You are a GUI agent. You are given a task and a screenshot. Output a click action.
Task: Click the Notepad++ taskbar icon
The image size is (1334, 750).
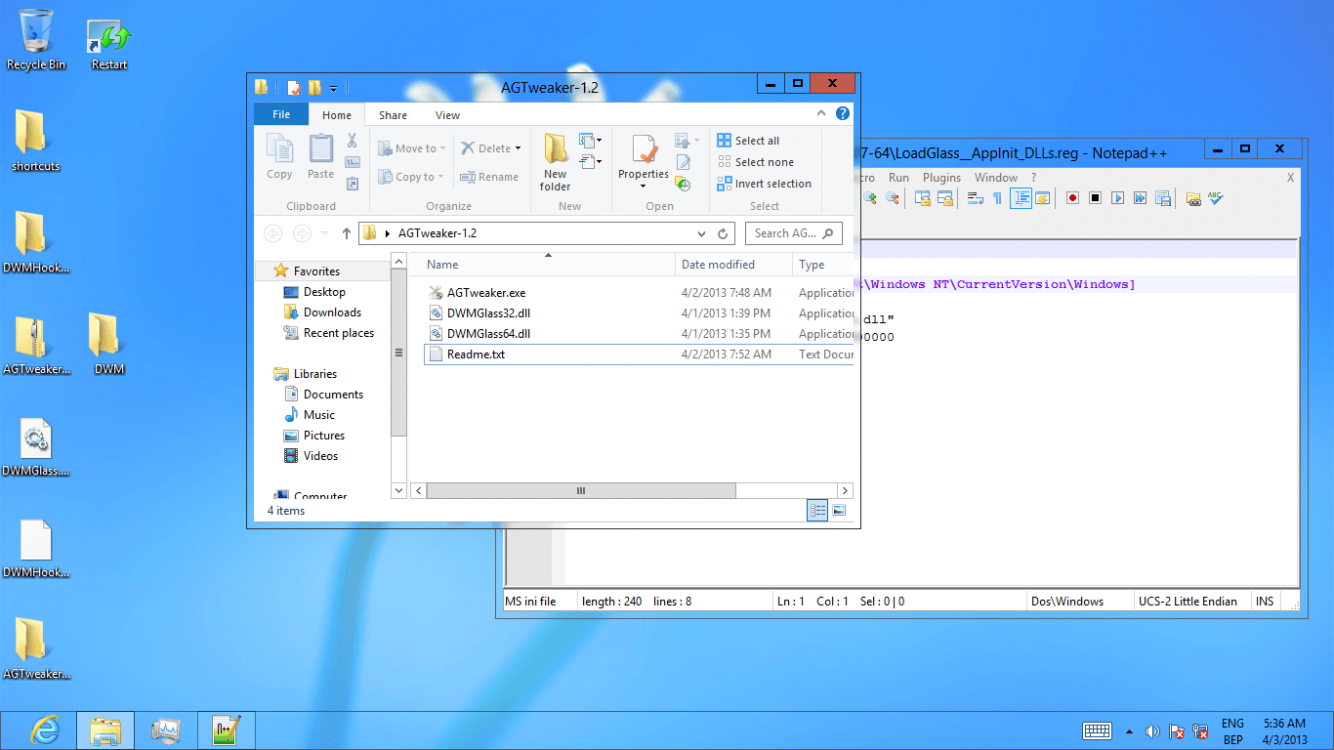(226, 731)
